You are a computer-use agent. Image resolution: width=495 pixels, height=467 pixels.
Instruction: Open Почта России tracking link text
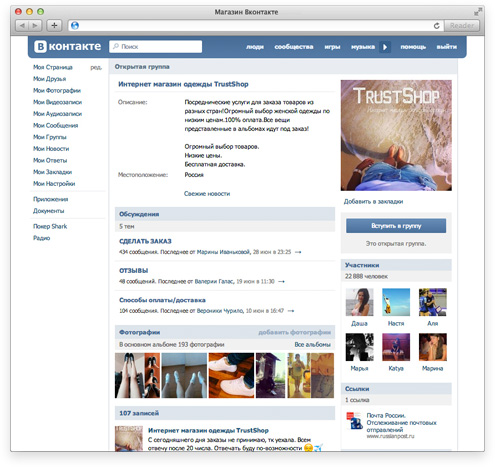401,423
